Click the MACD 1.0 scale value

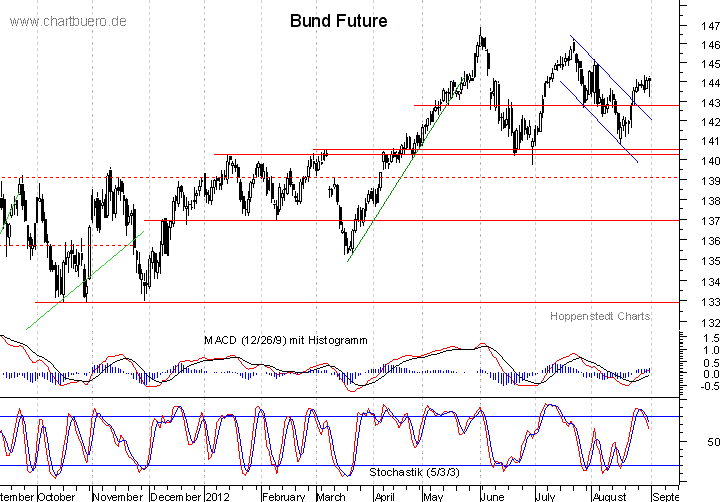coord(711,350)
